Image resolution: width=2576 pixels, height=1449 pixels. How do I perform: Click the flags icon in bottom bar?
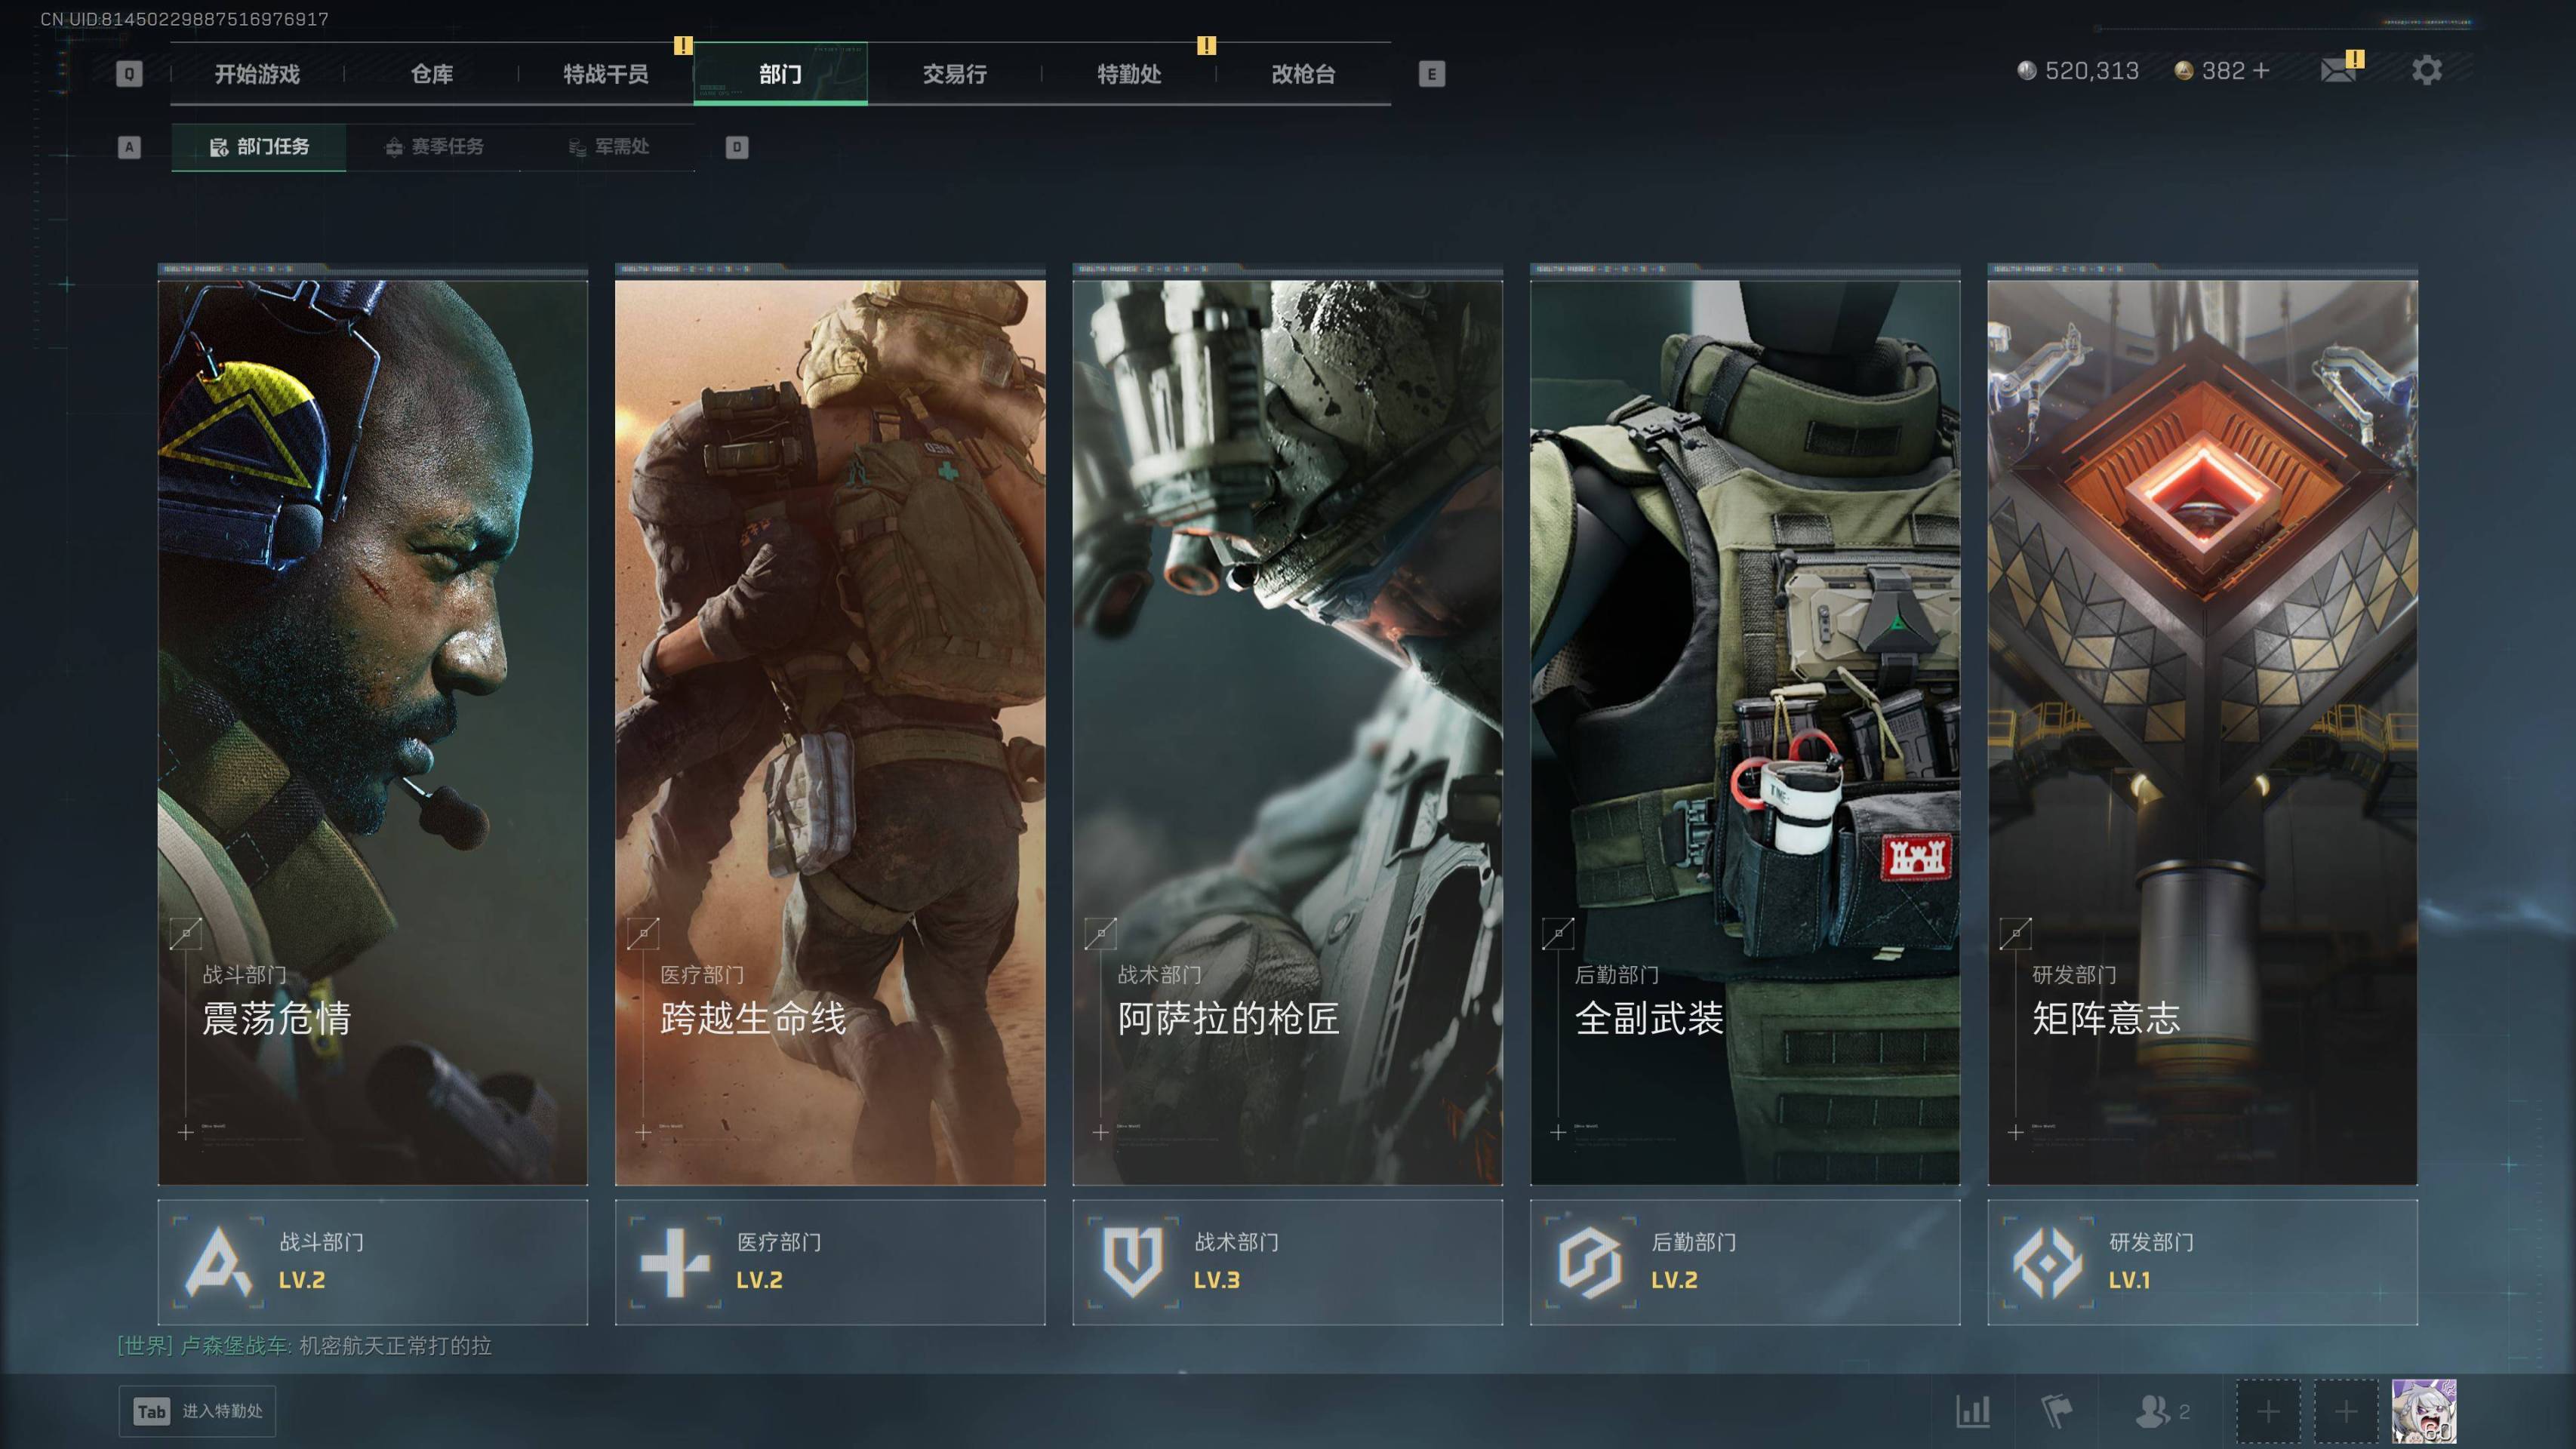tap(2055, 1411)
